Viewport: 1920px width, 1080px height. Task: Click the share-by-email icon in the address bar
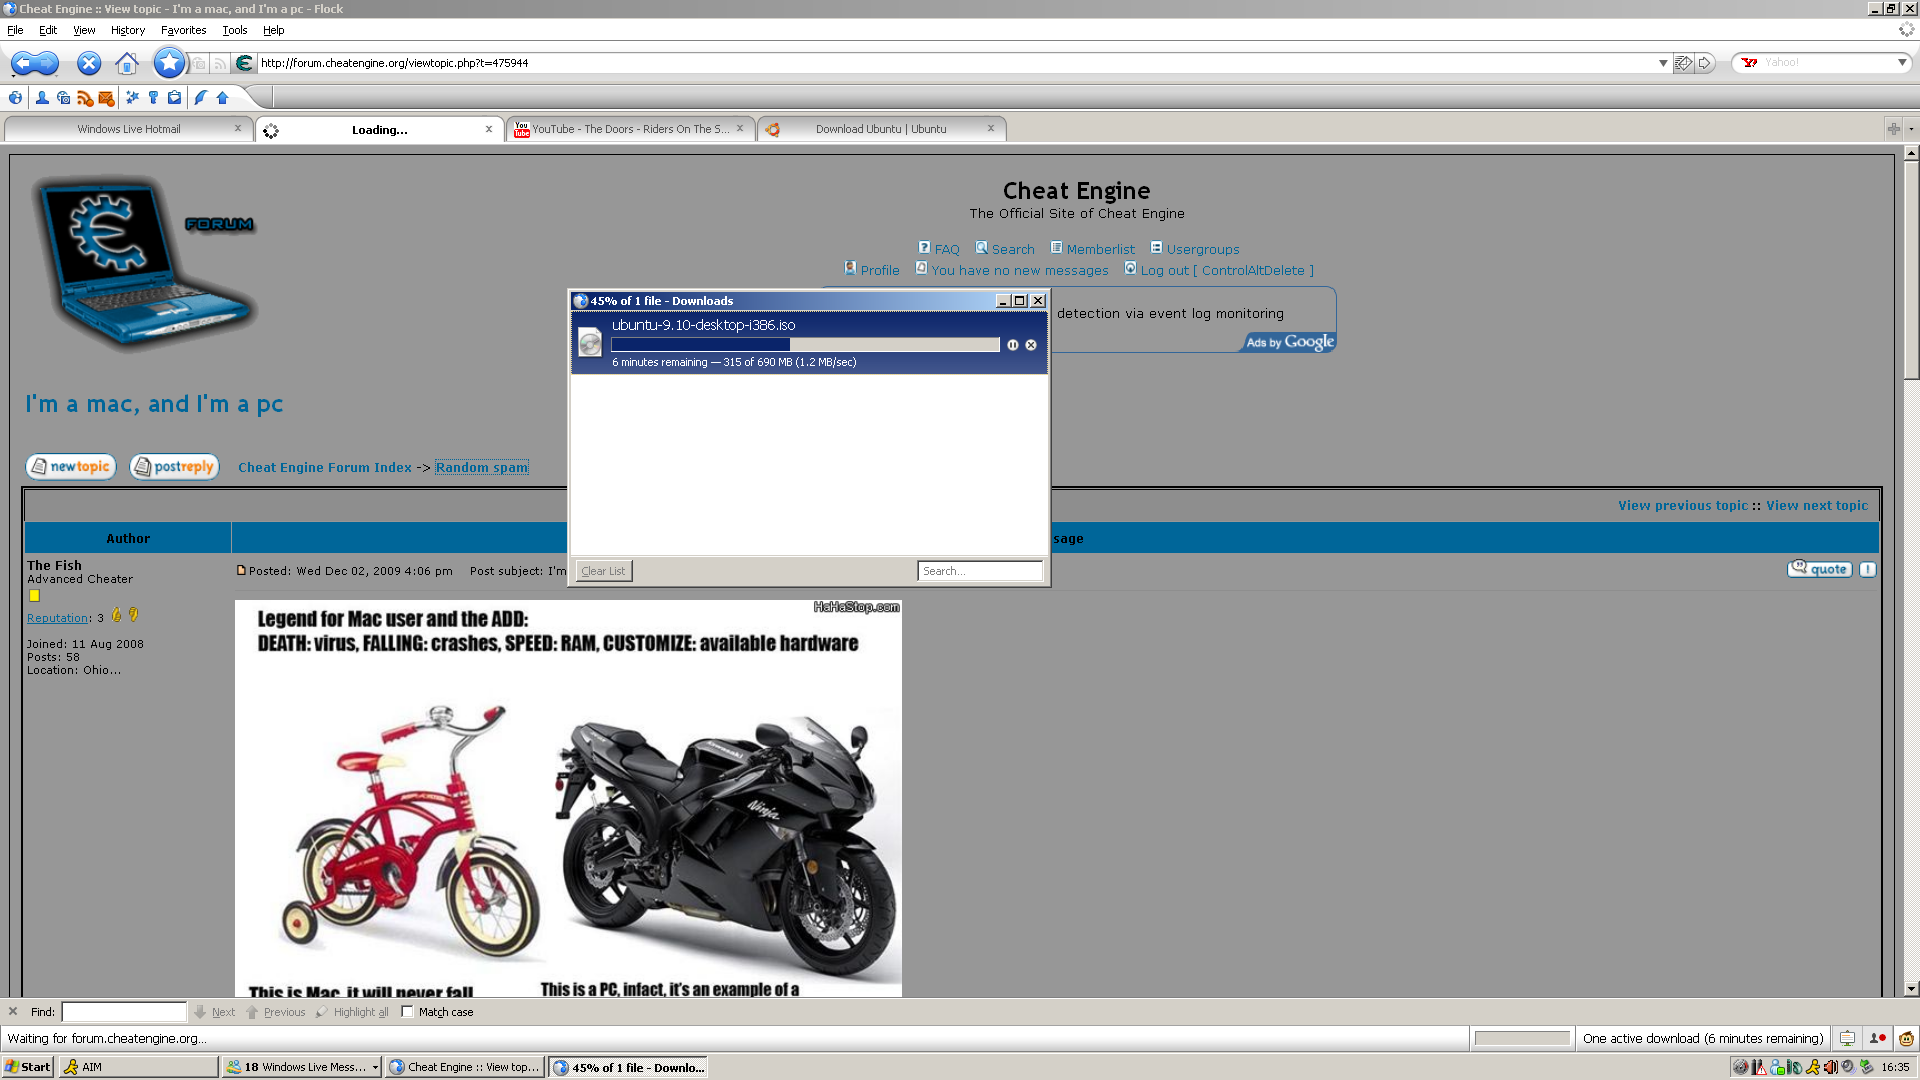1683,63
